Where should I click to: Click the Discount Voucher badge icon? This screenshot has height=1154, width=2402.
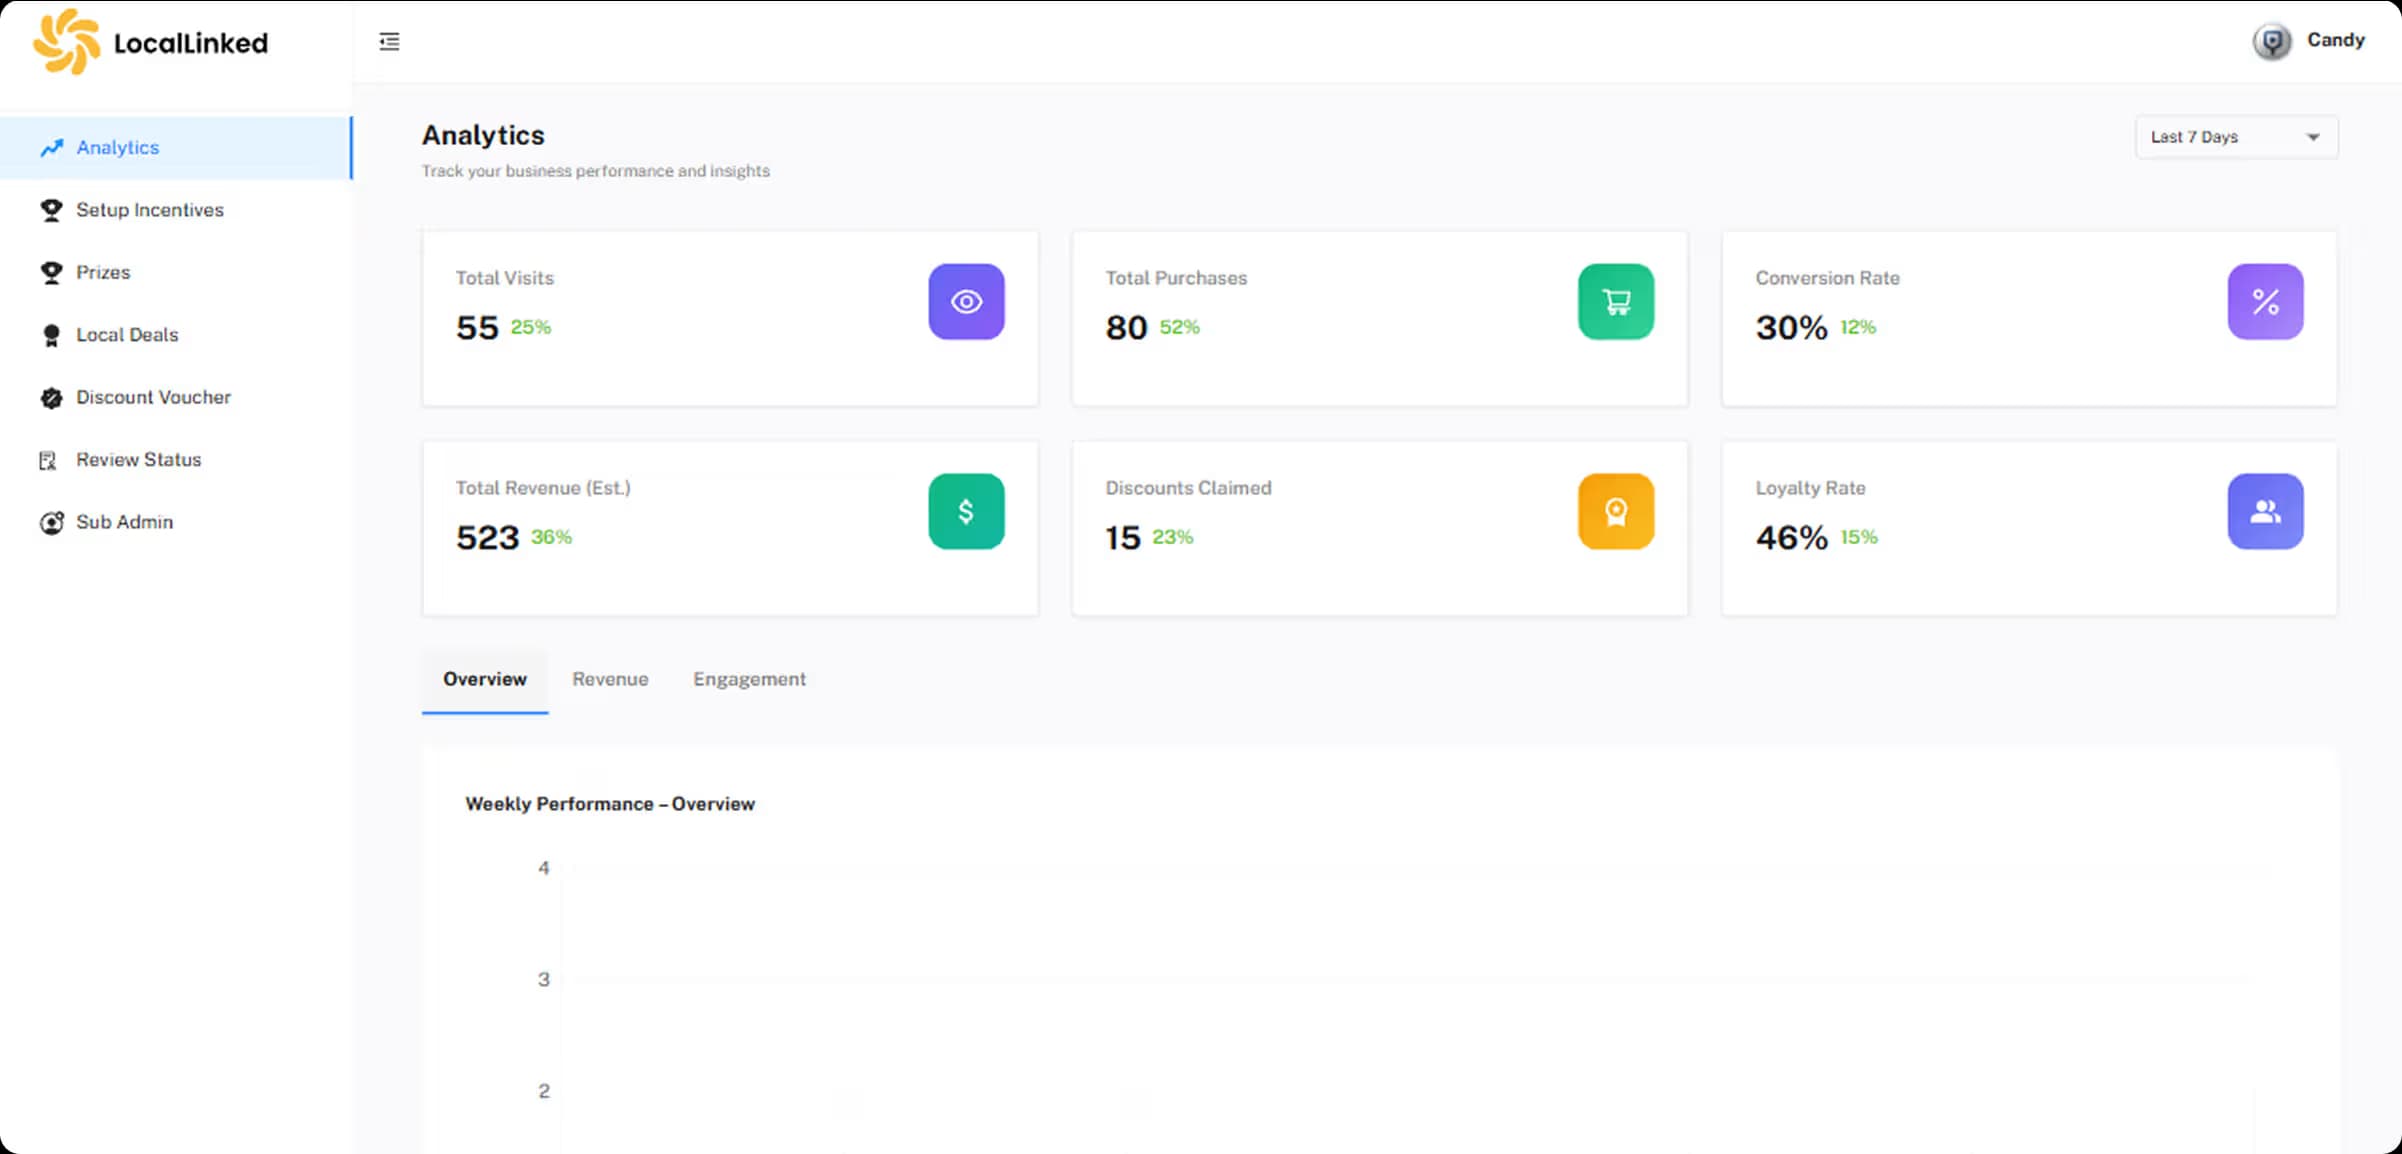[x=52, y=397]
